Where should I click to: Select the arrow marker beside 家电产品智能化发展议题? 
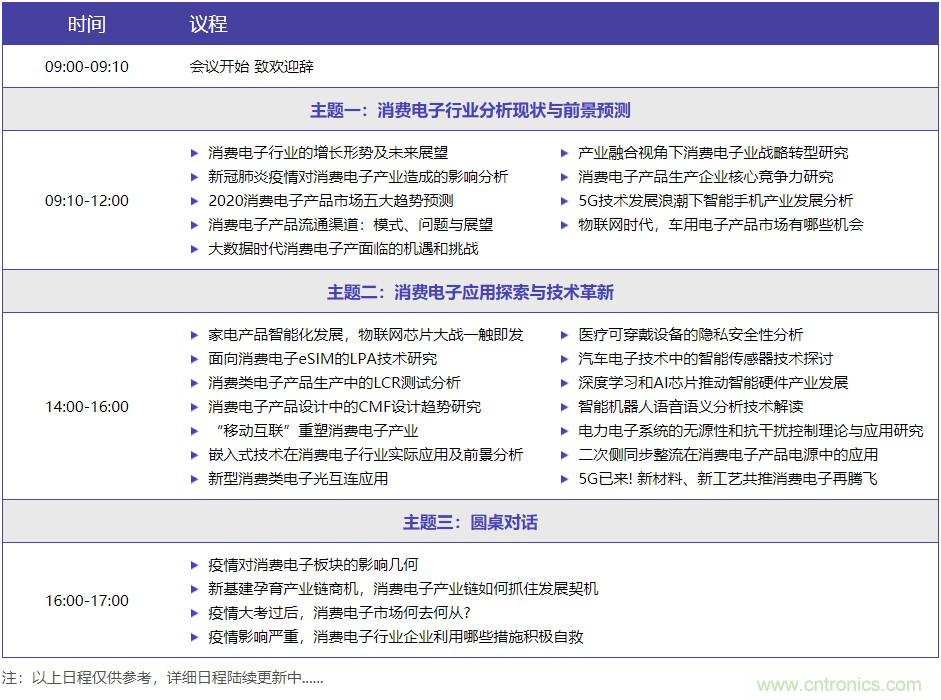tap(195, 335)
